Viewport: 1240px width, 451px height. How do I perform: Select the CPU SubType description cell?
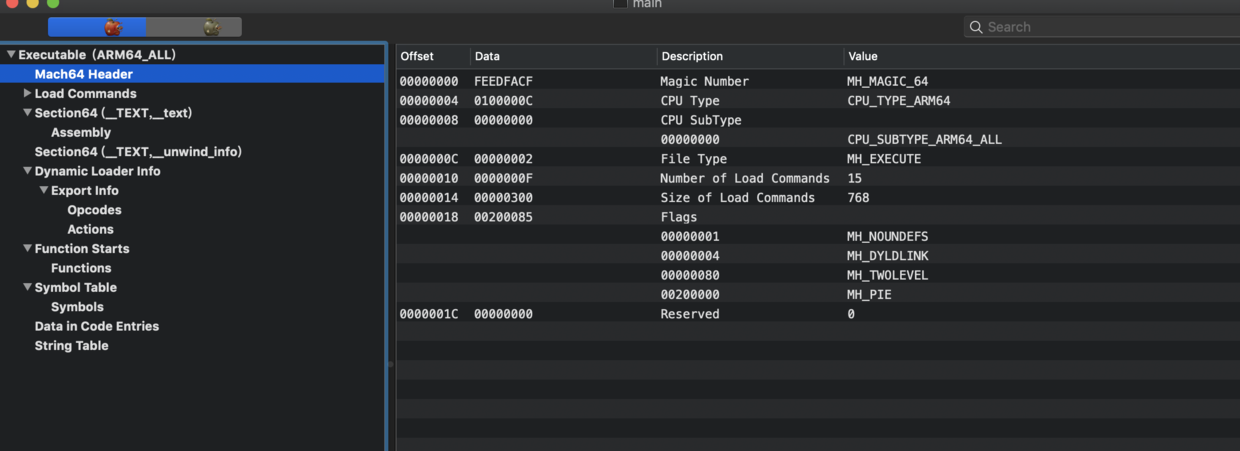[x=700, y=120]
